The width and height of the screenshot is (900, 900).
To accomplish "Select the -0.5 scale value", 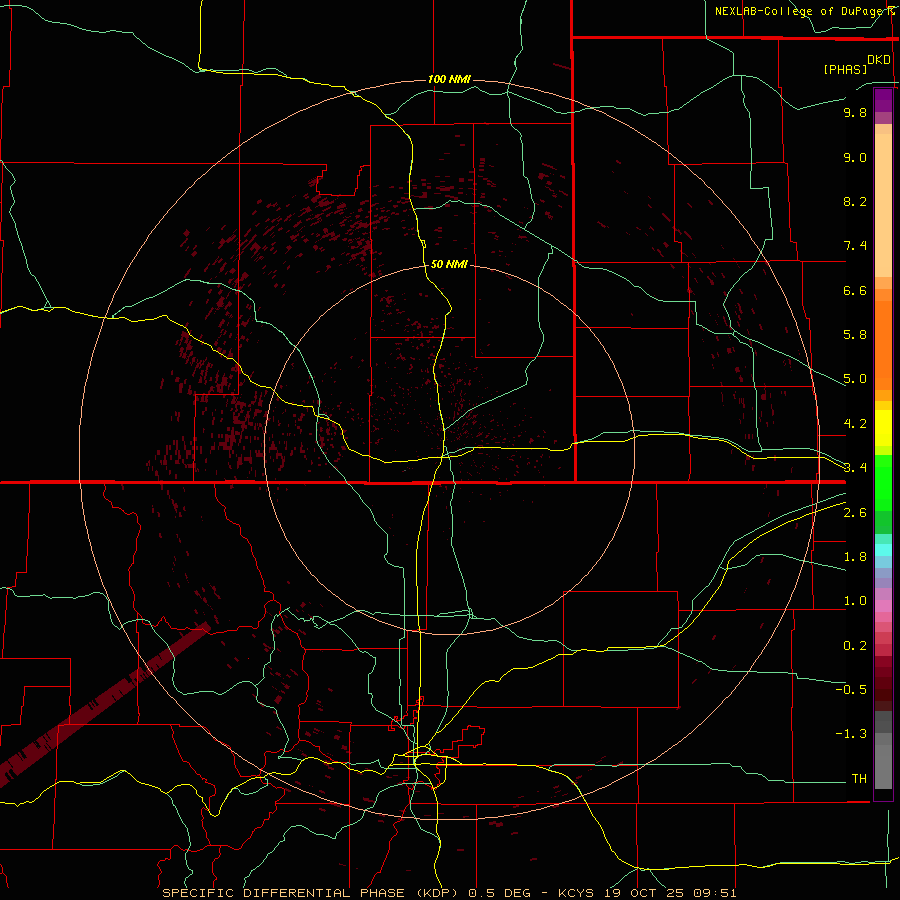I will pos(851,689).
